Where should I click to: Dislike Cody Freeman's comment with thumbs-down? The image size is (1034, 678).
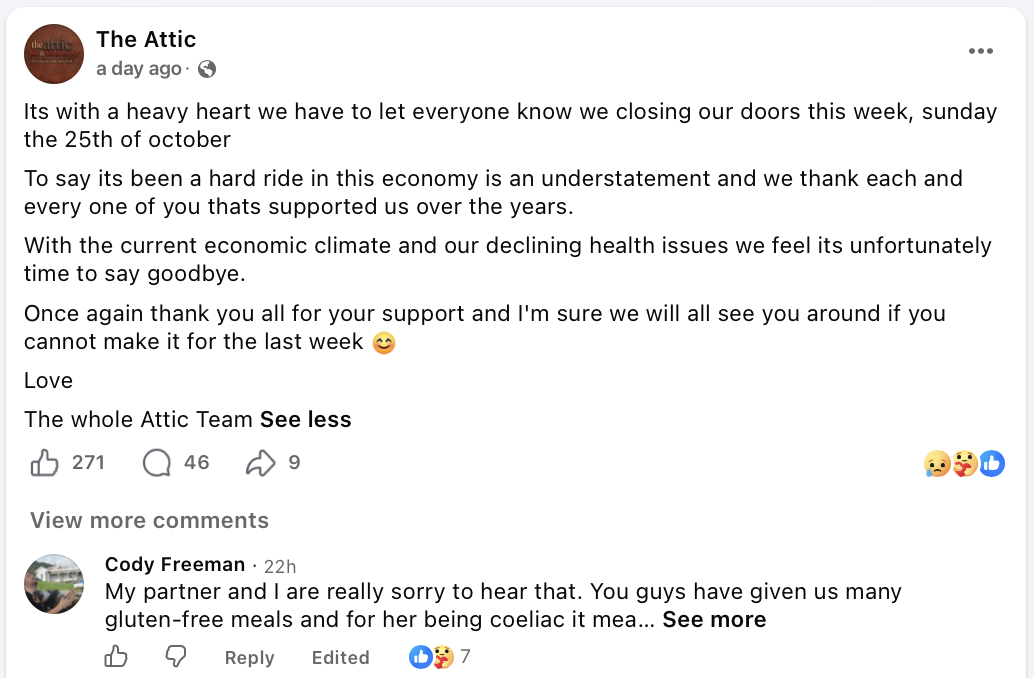[x=175, y=657]
